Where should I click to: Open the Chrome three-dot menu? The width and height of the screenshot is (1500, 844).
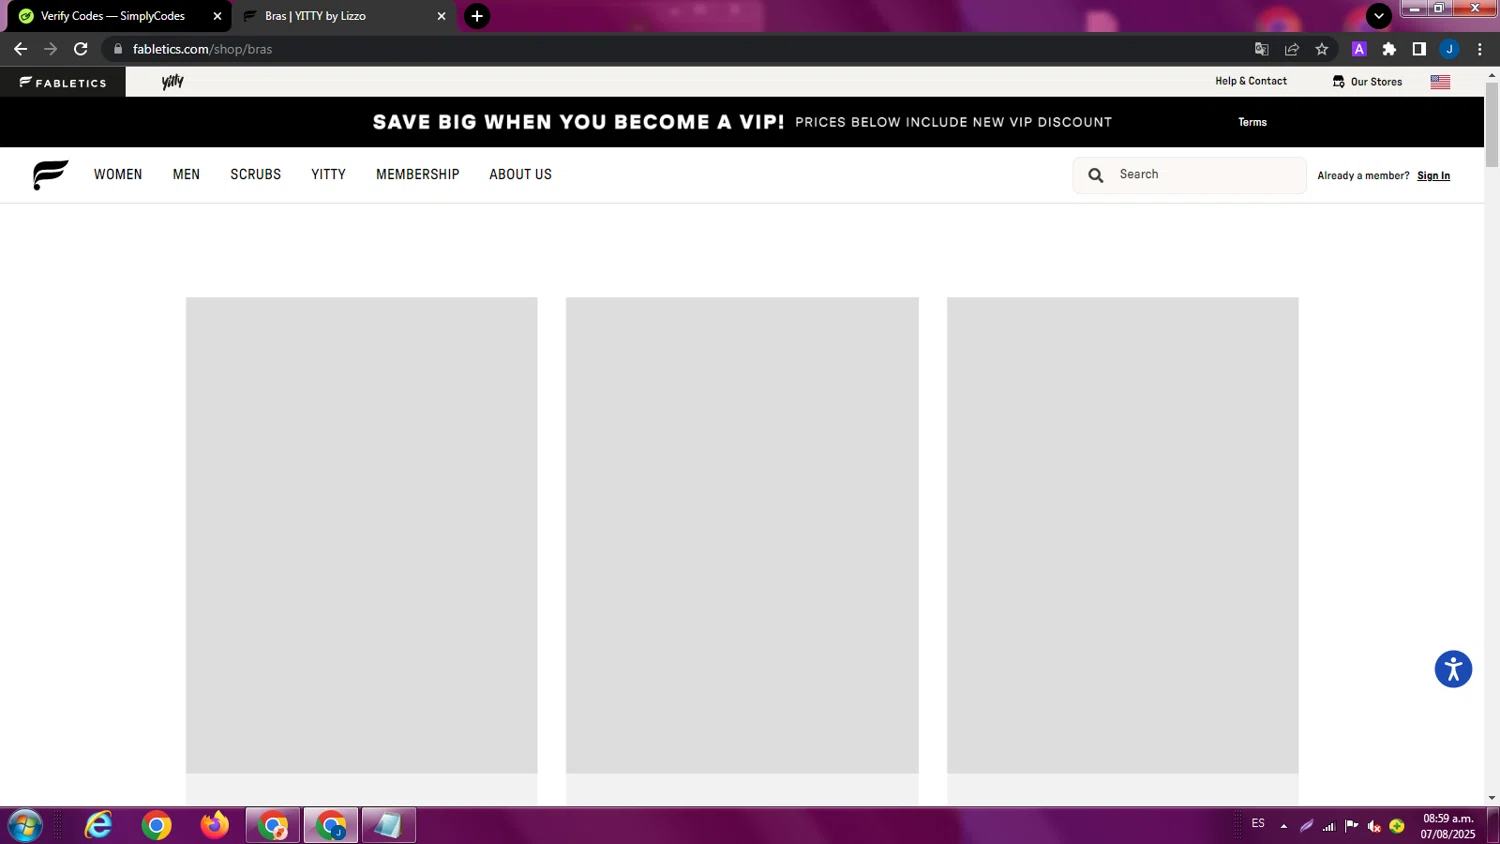[1480, 49]
